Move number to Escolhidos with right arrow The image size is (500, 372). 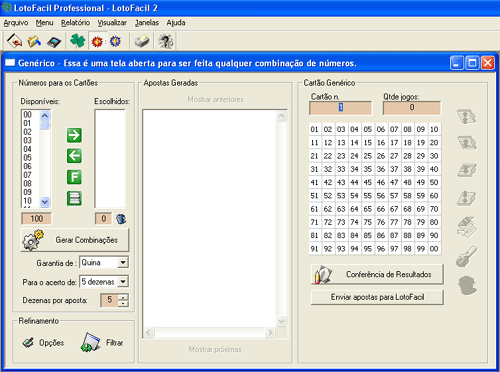[x=74, y=135]
